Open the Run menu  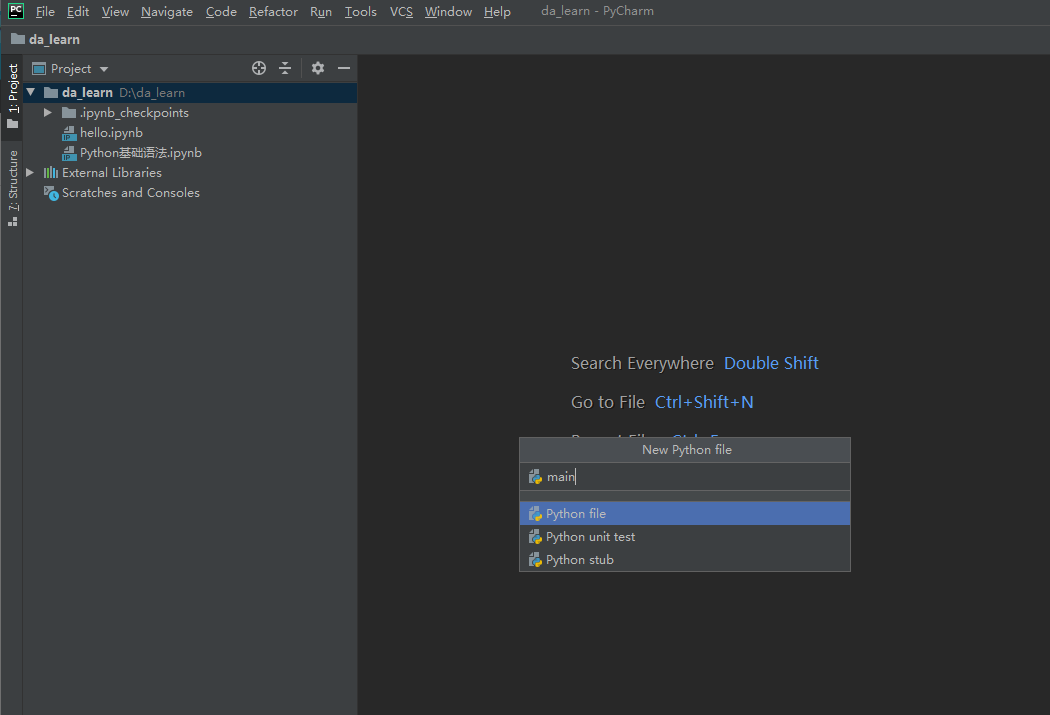click(x=321, y=11)
